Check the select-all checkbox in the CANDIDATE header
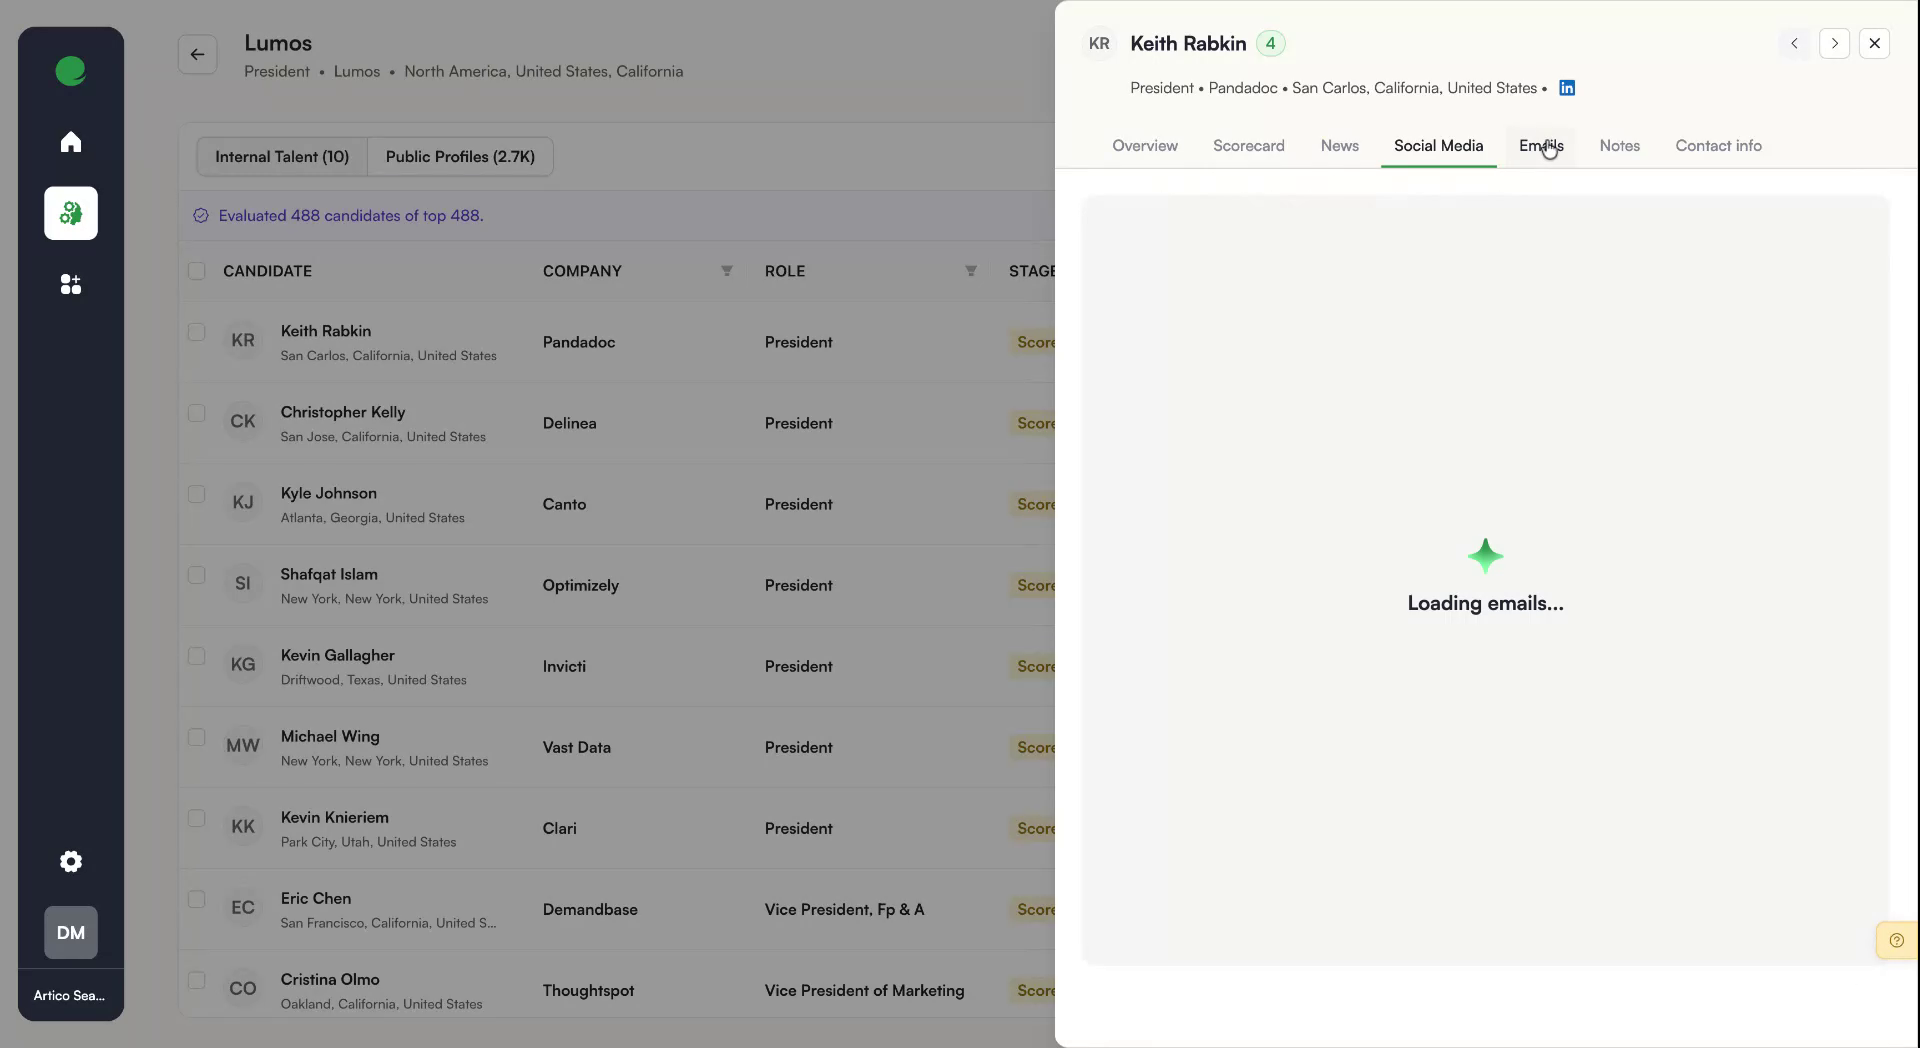Viewport: 1920px width, 1048px height. tap(196, 271)
